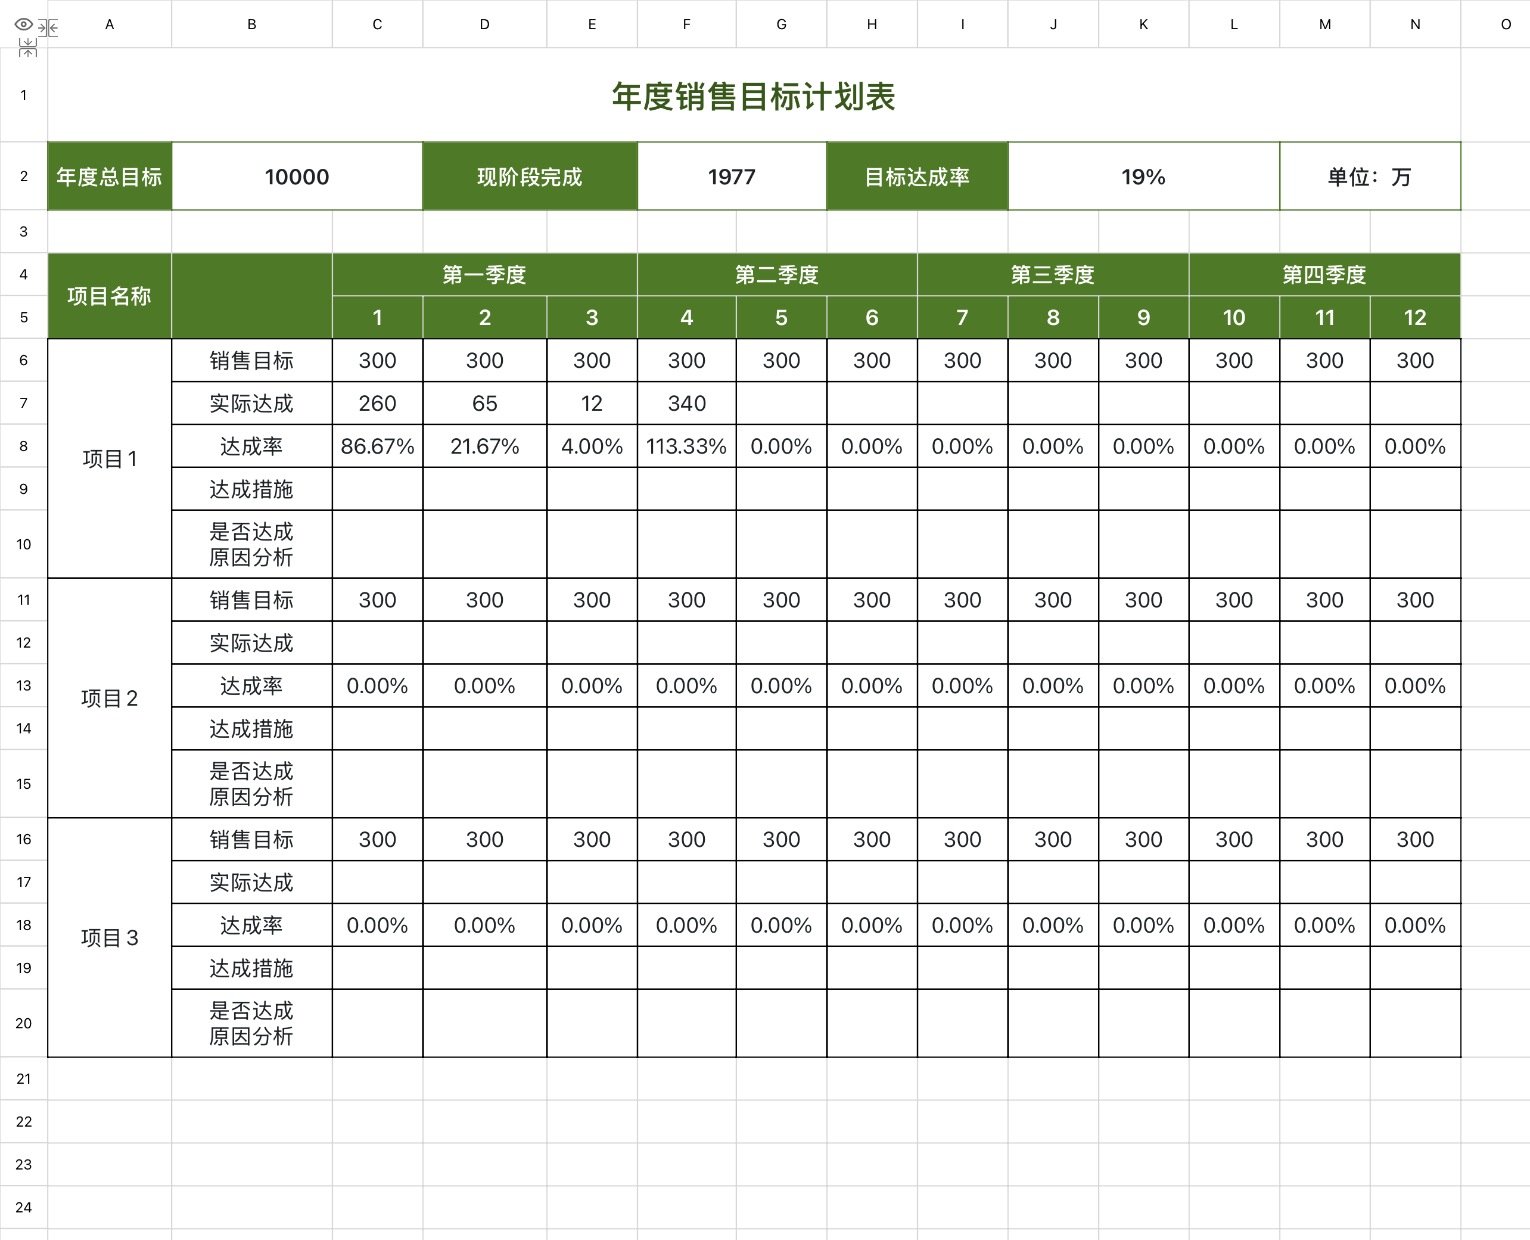
Task: Select column F header
Action: point(687,24)
